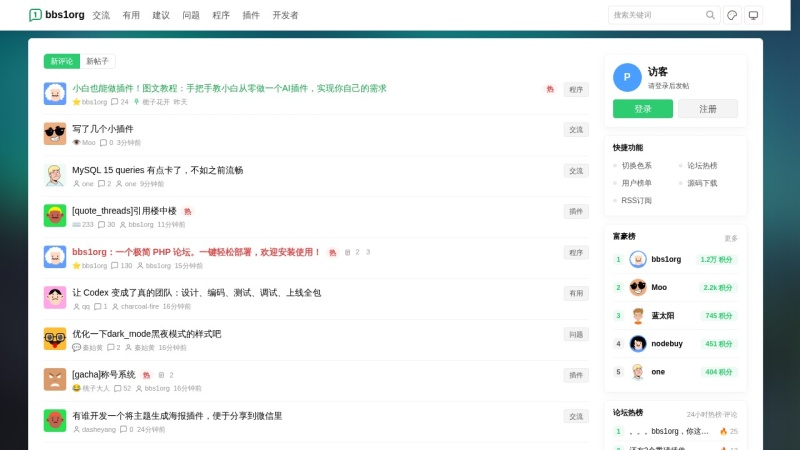
Task: Click 更多 in 富豪榜 panel
Action: pyautogui.click(x=731, y=238)
